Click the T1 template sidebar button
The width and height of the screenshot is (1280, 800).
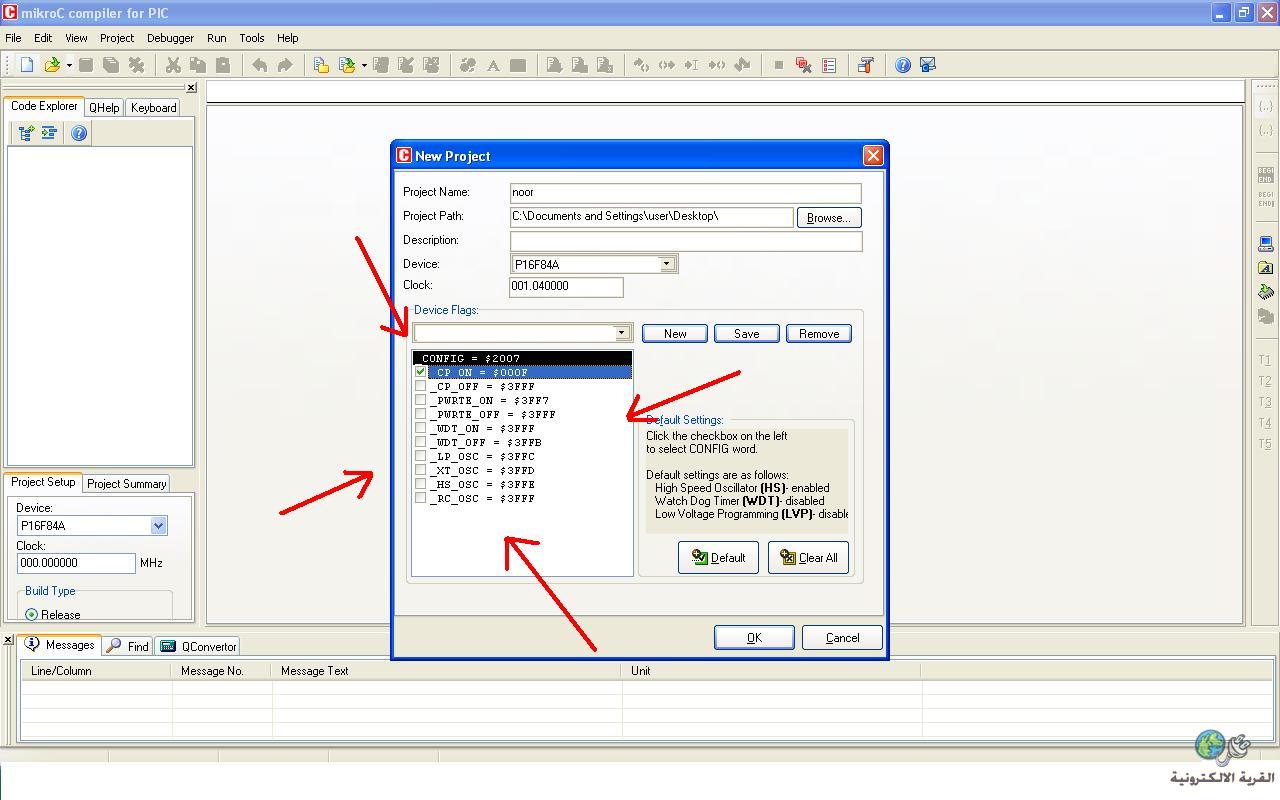(1265, 360)
